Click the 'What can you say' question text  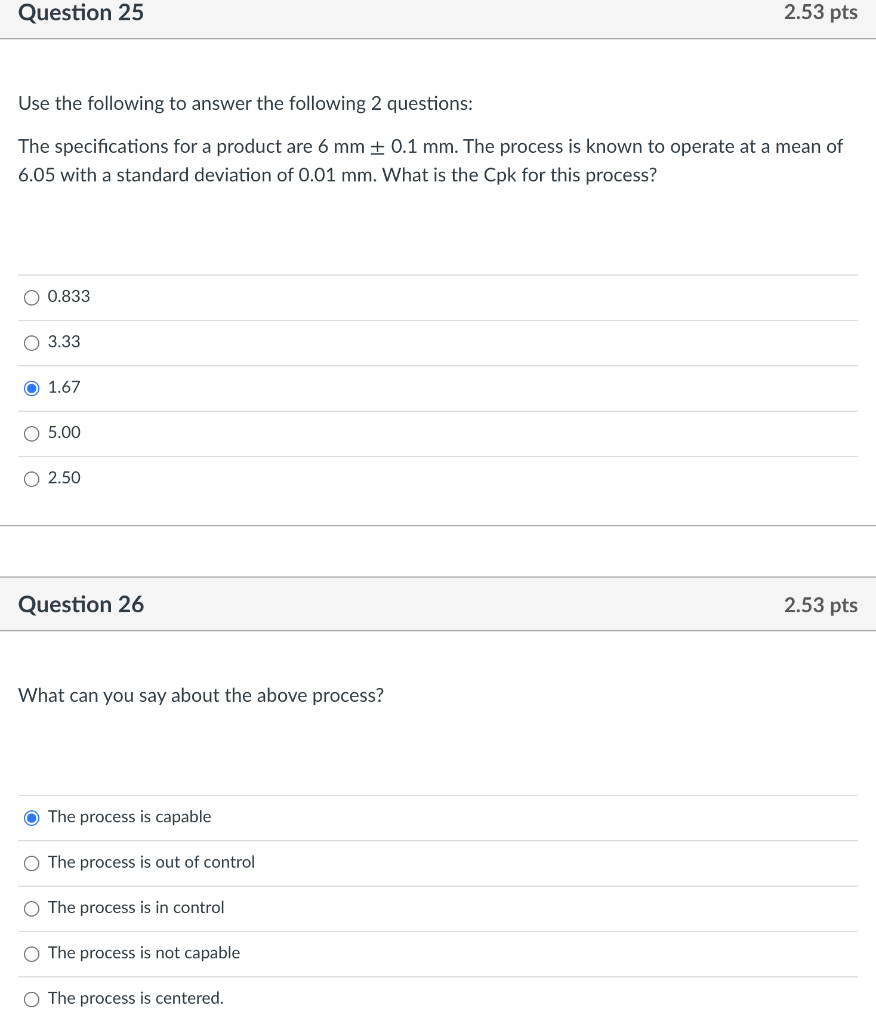pos(200,695)
